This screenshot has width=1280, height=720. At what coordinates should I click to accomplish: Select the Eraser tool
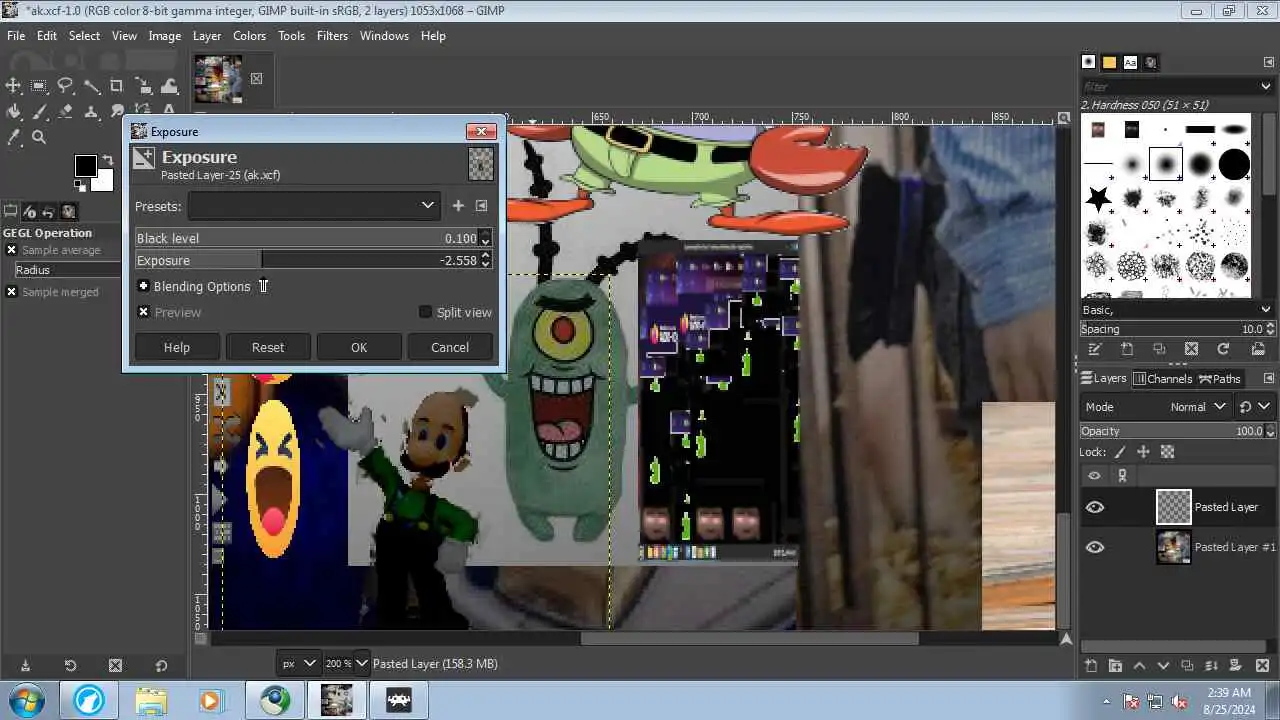(x=65, y=112)
